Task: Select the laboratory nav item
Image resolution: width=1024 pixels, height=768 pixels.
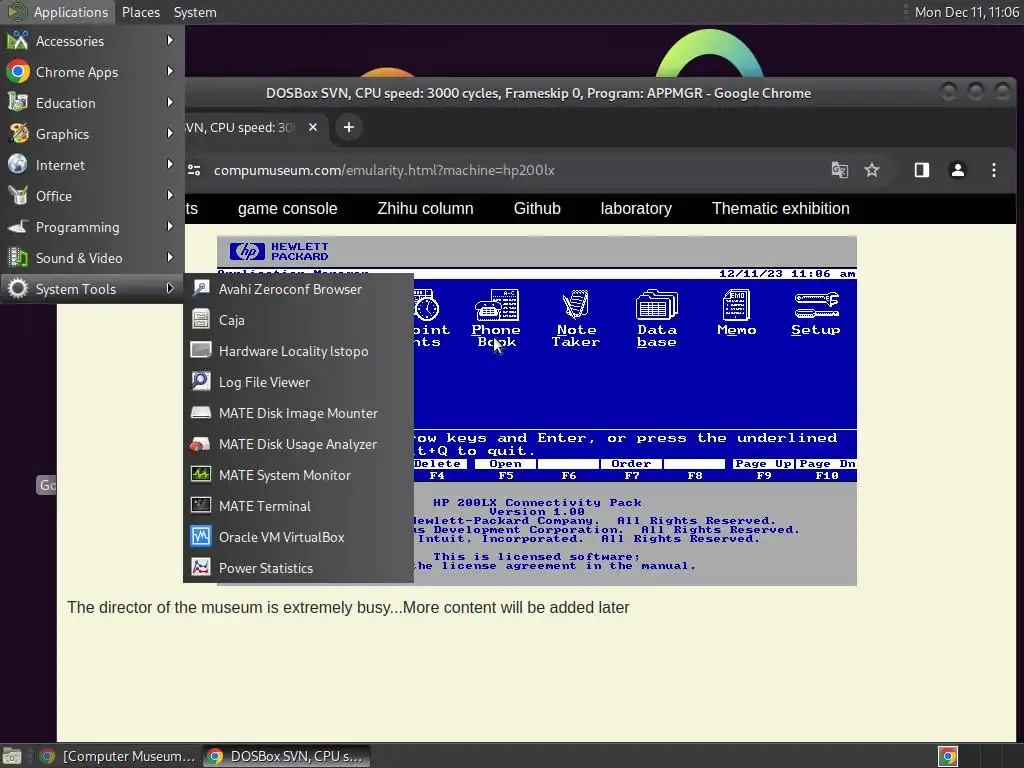Action: [636, 208]
